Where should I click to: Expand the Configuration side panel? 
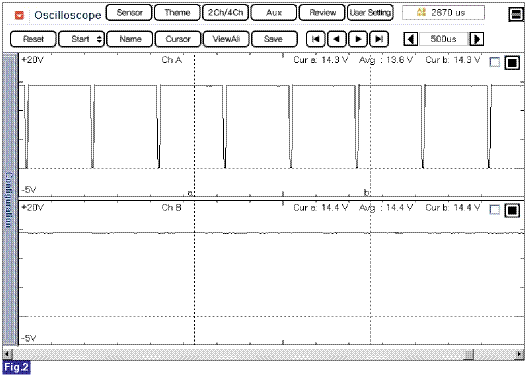(x=9, y=199)
